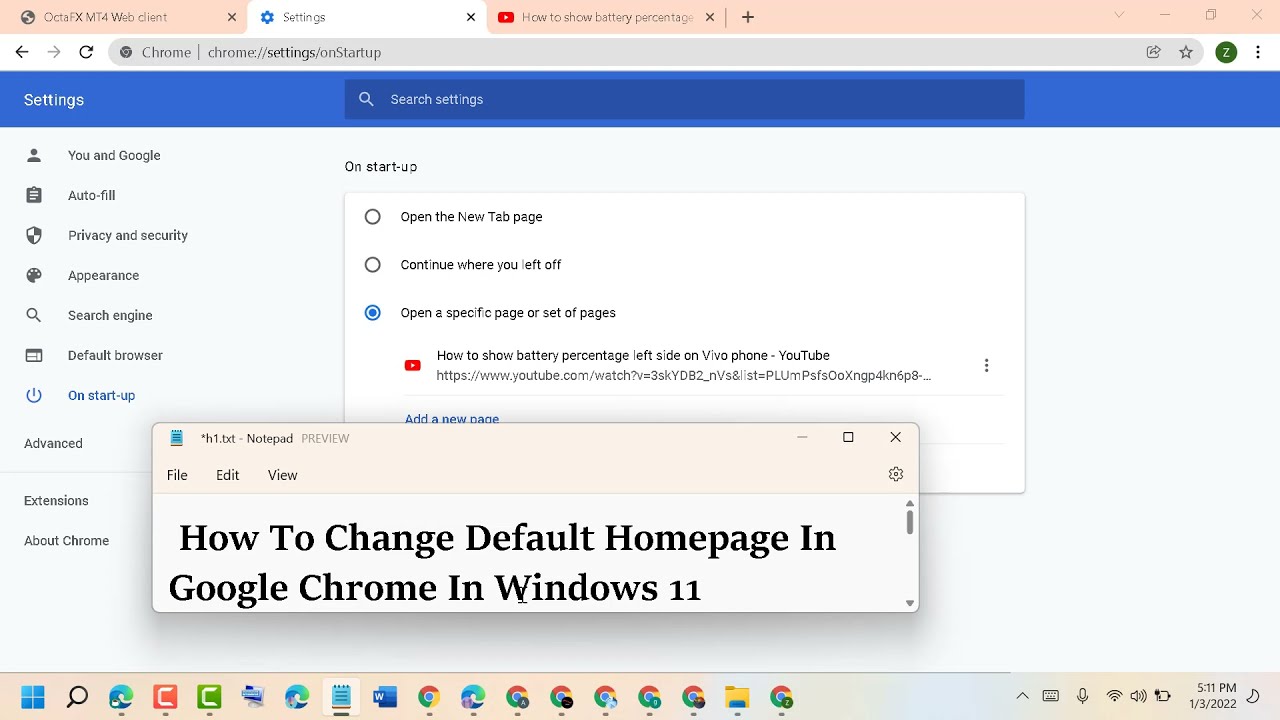Close the YouTube battery percentage tab
Image resolution: width=1280 pixels, height=720 pixels.
tap(710, 17)
